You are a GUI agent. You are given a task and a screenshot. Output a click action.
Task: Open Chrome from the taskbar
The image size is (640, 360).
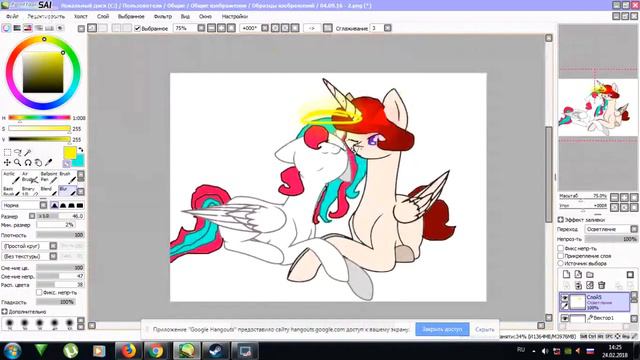156,351
